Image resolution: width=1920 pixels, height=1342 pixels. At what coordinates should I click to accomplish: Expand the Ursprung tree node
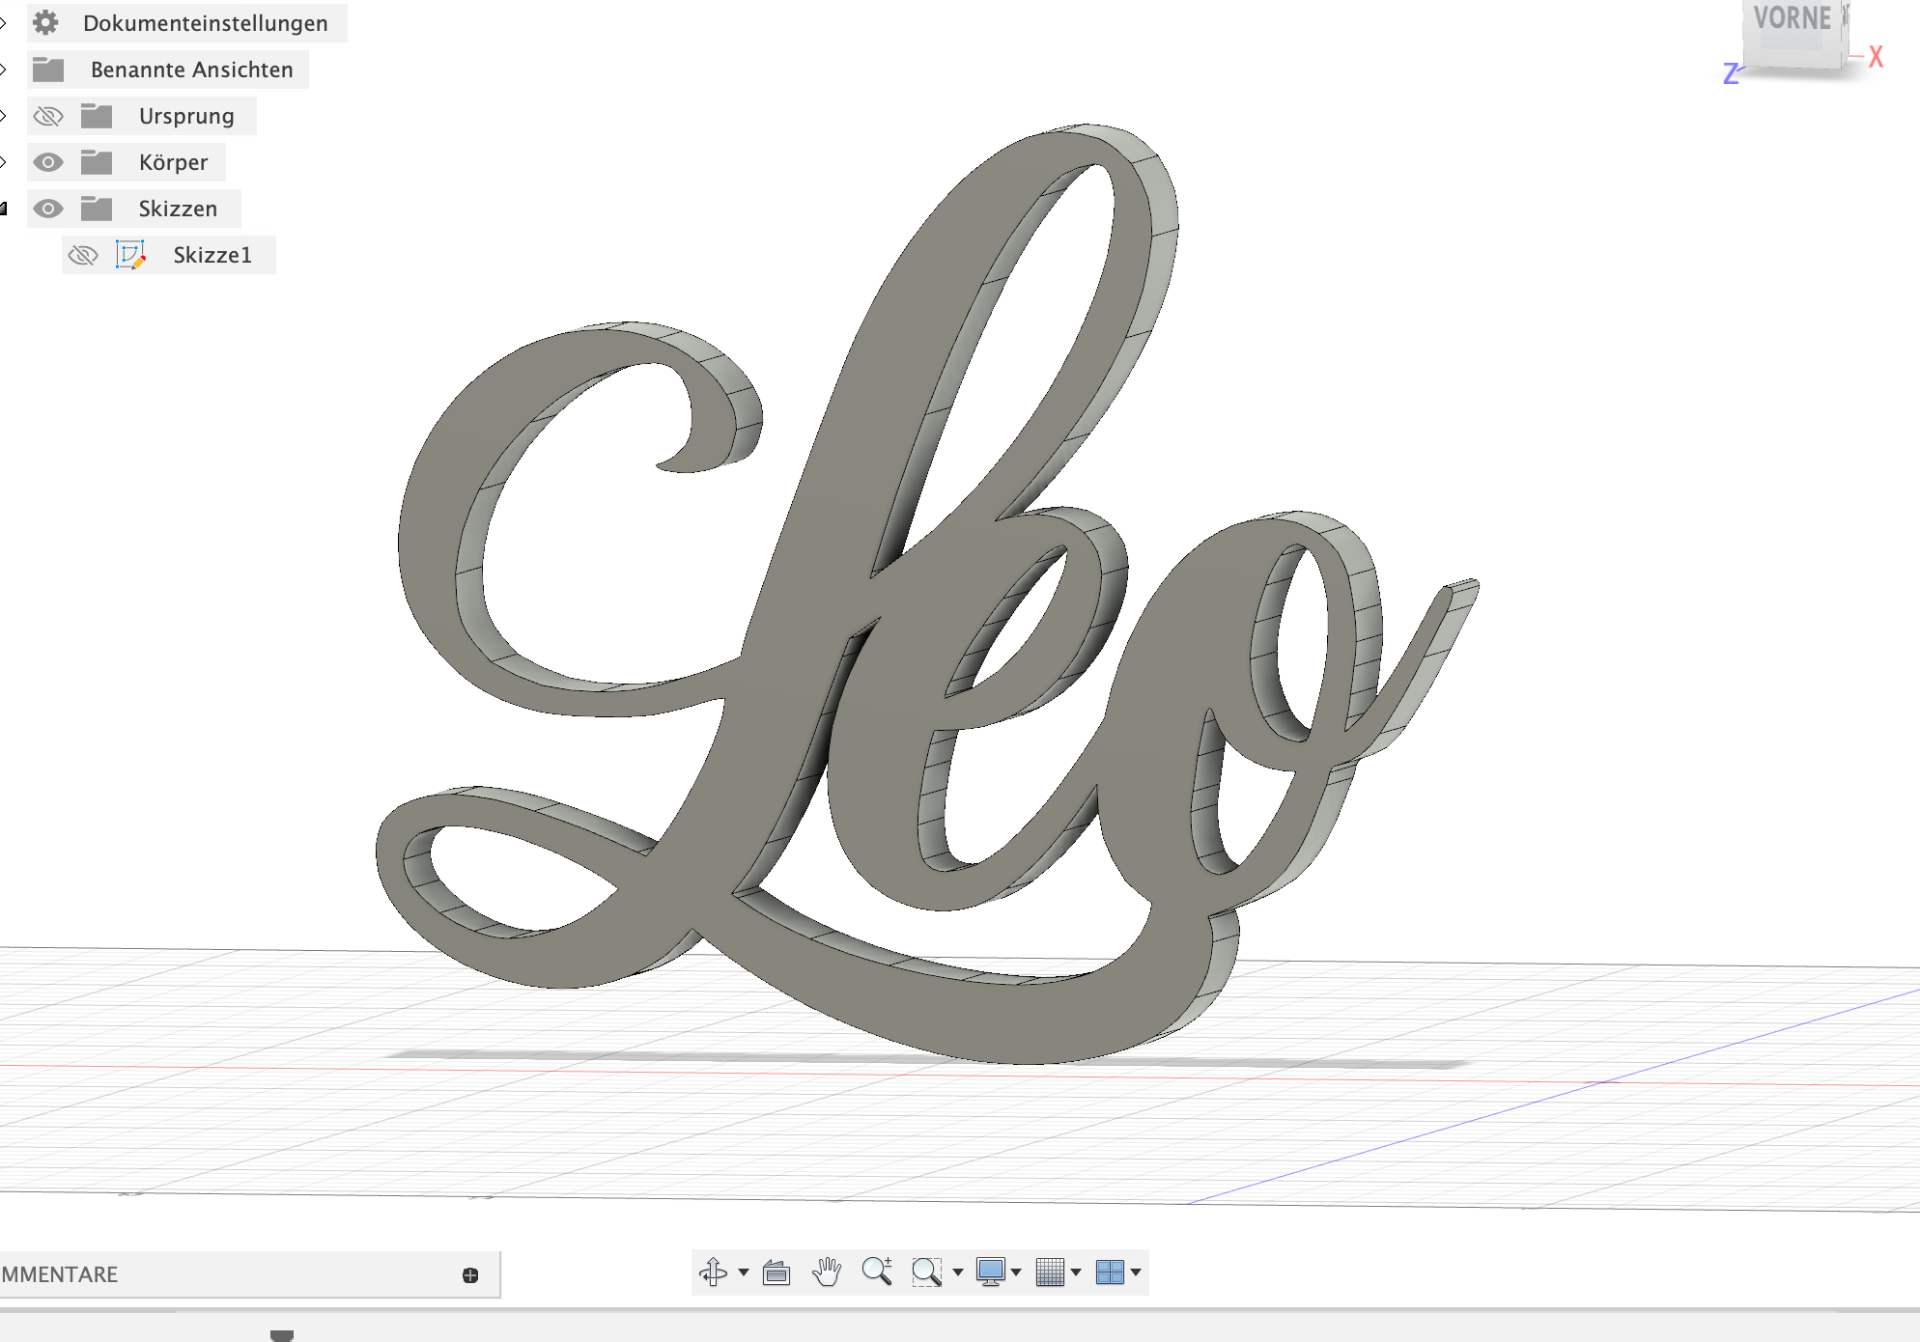(x=4, y=116)
